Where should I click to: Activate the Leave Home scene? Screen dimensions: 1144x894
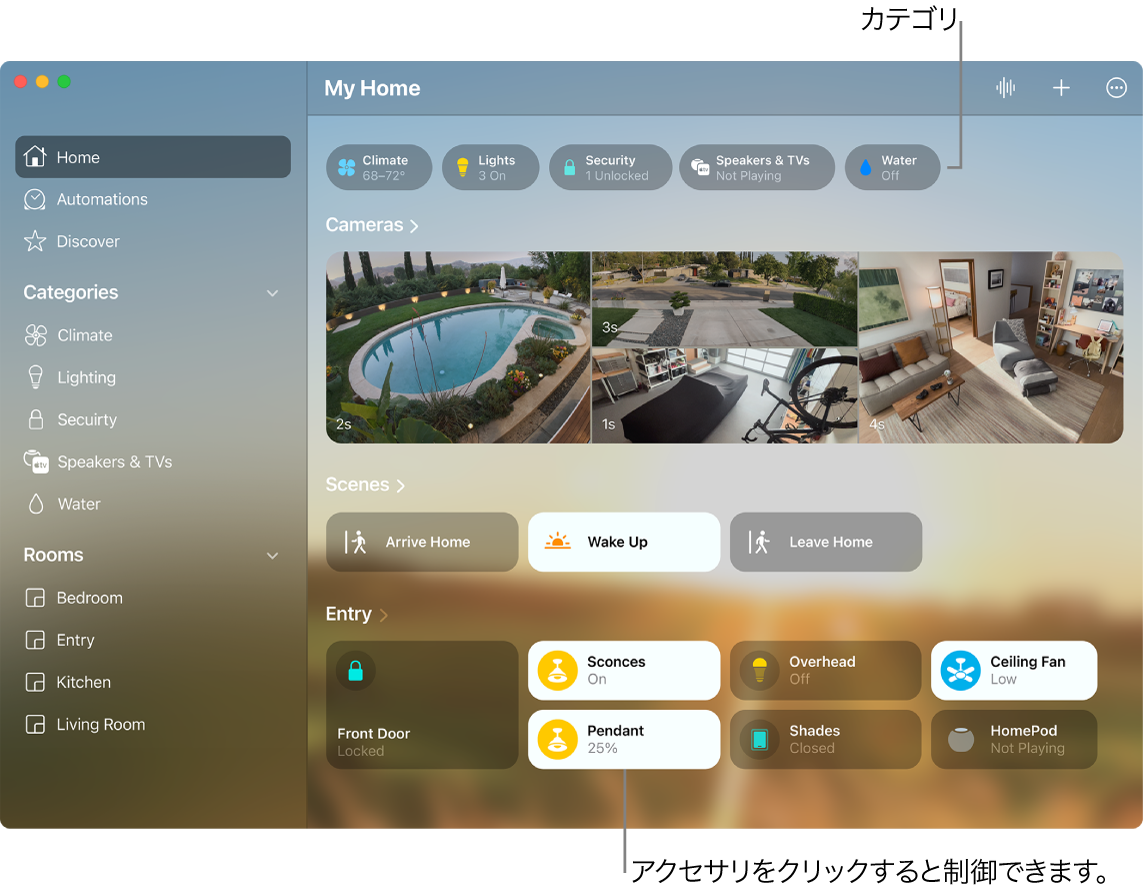[825, 541]
